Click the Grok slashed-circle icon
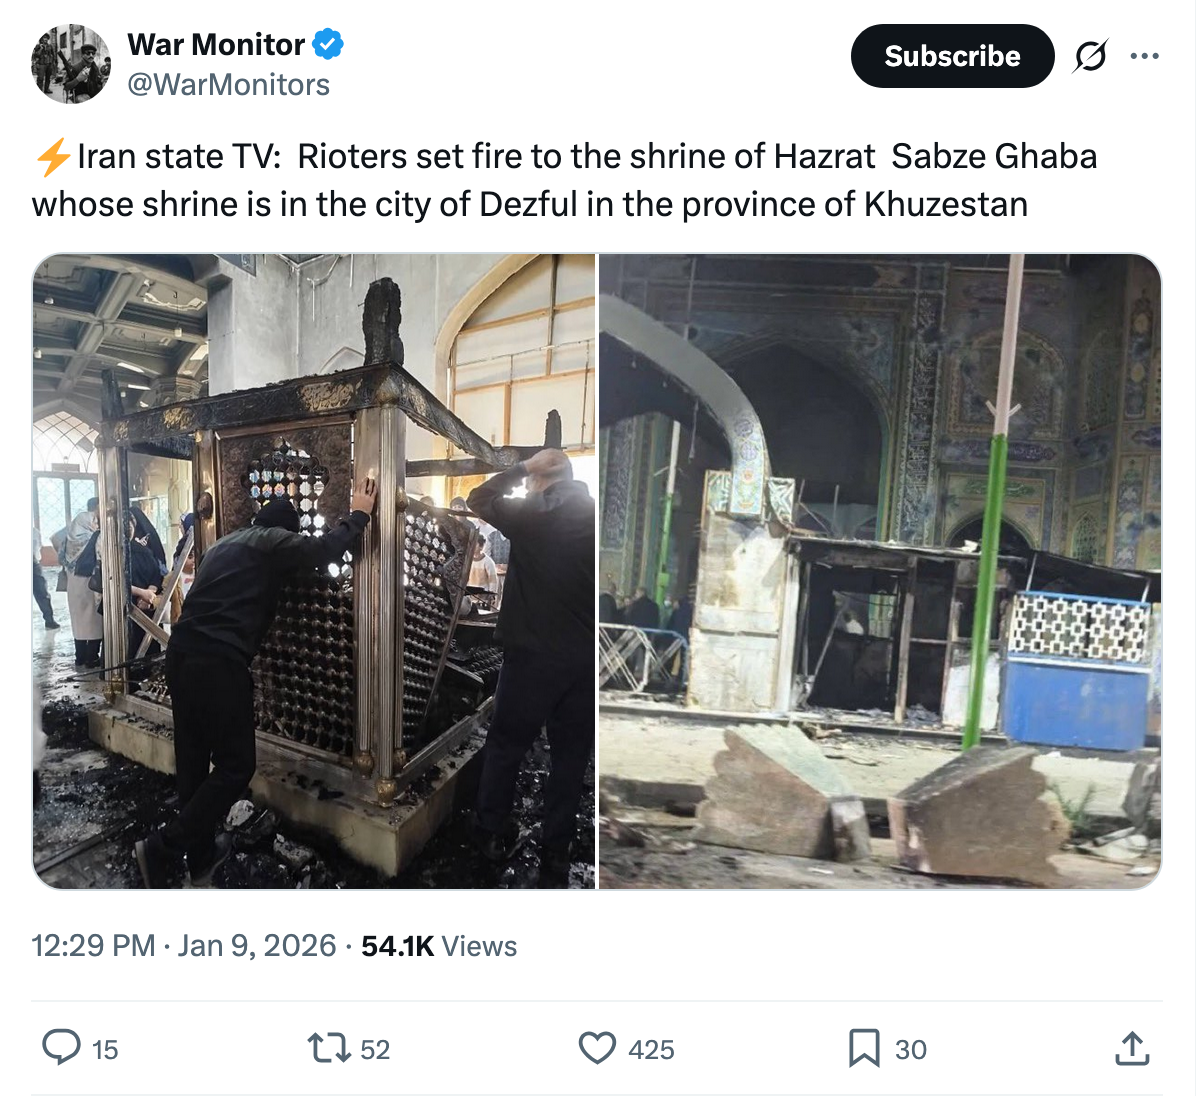This screenshot has width=1196, height=1096. [1091, 56]
